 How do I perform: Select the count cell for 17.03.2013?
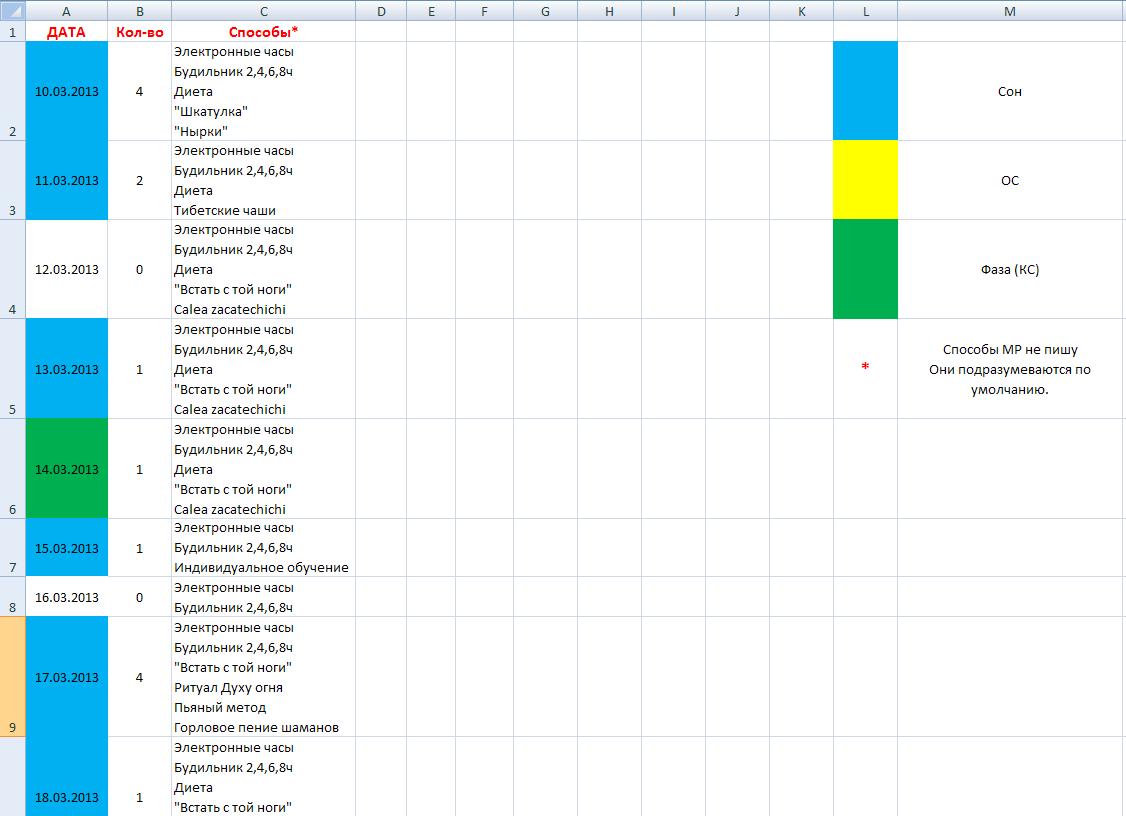pos(139,677)
